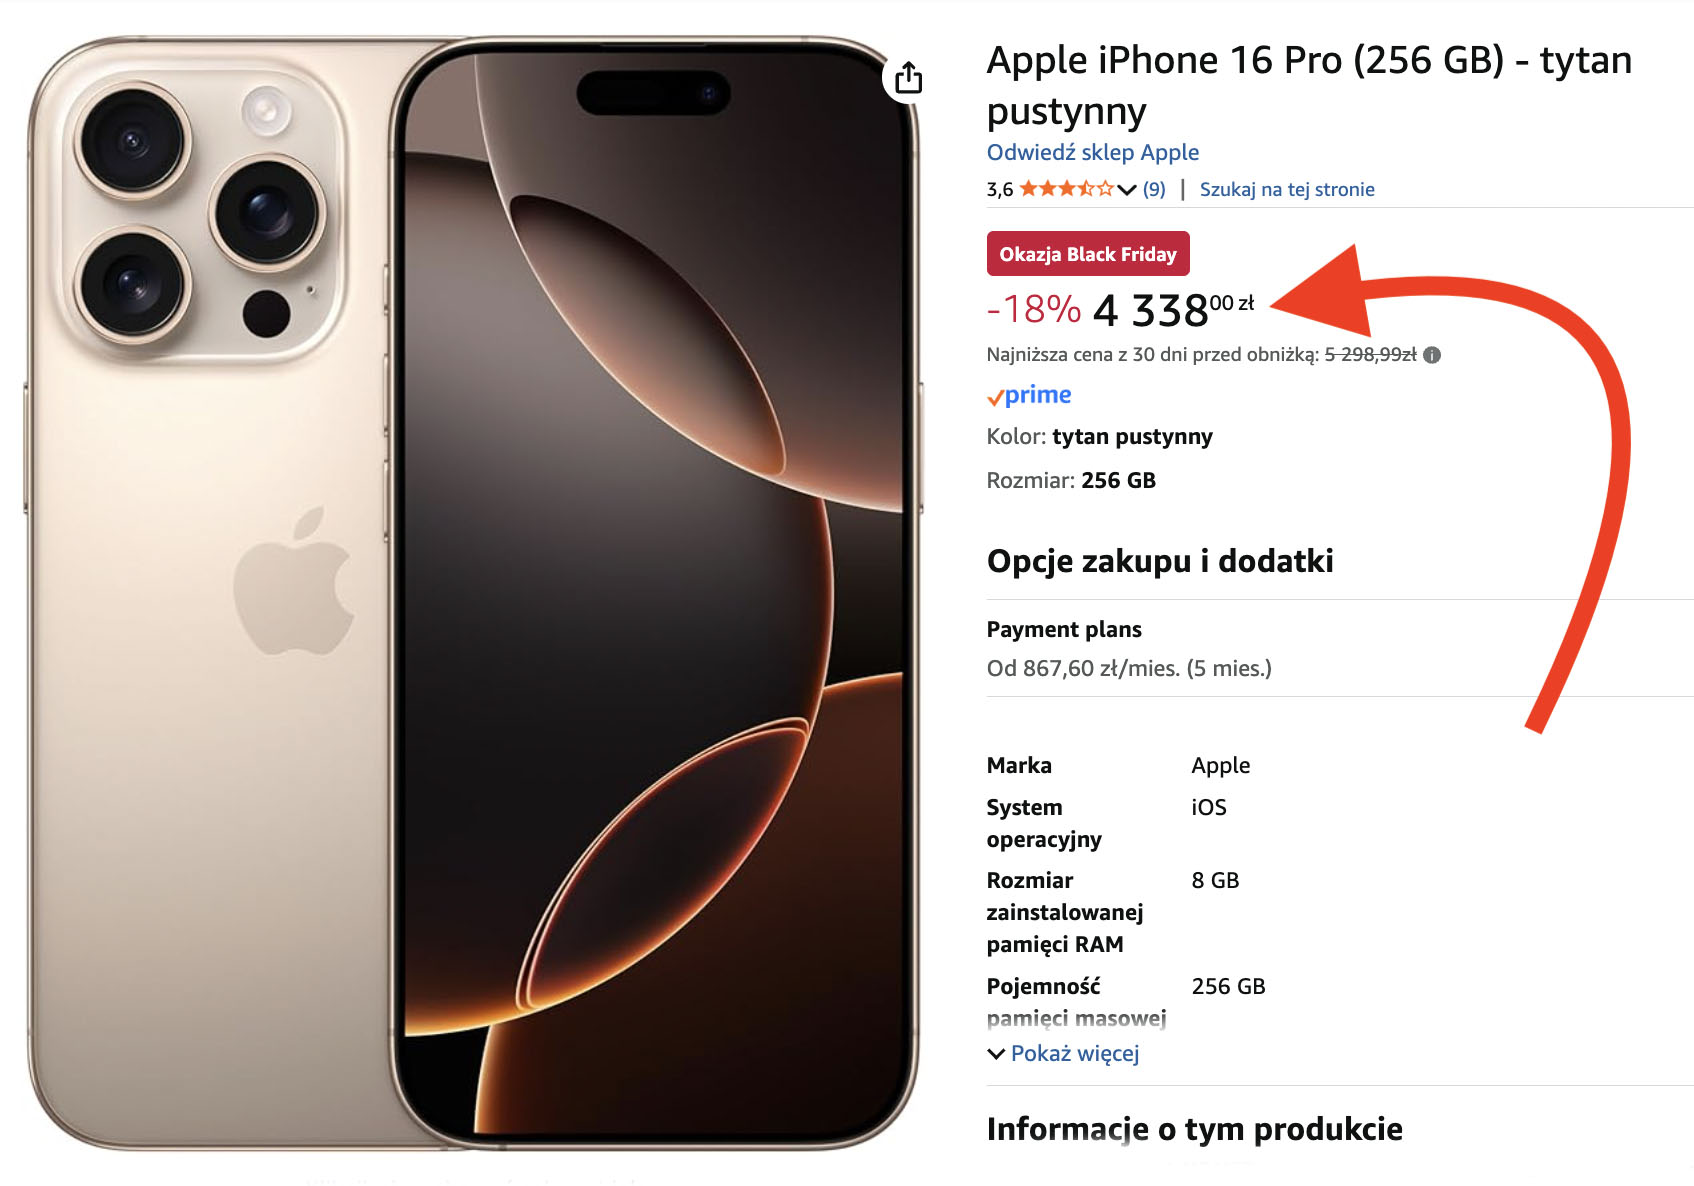Click the Kolor: tytan pustynny label
This screenshot has height=1186, width=1694.
pyautogui.click(x=1099, y=437)
